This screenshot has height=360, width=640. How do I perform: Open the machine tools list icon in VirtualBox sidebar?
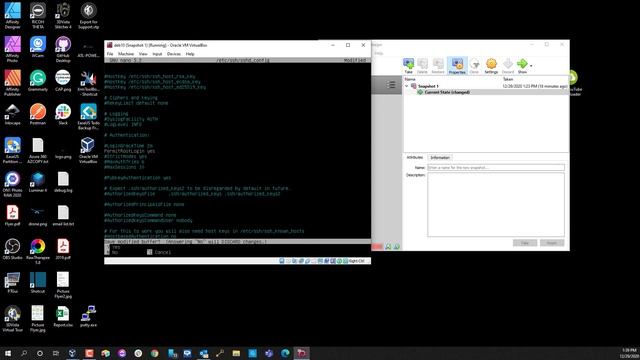391,84
